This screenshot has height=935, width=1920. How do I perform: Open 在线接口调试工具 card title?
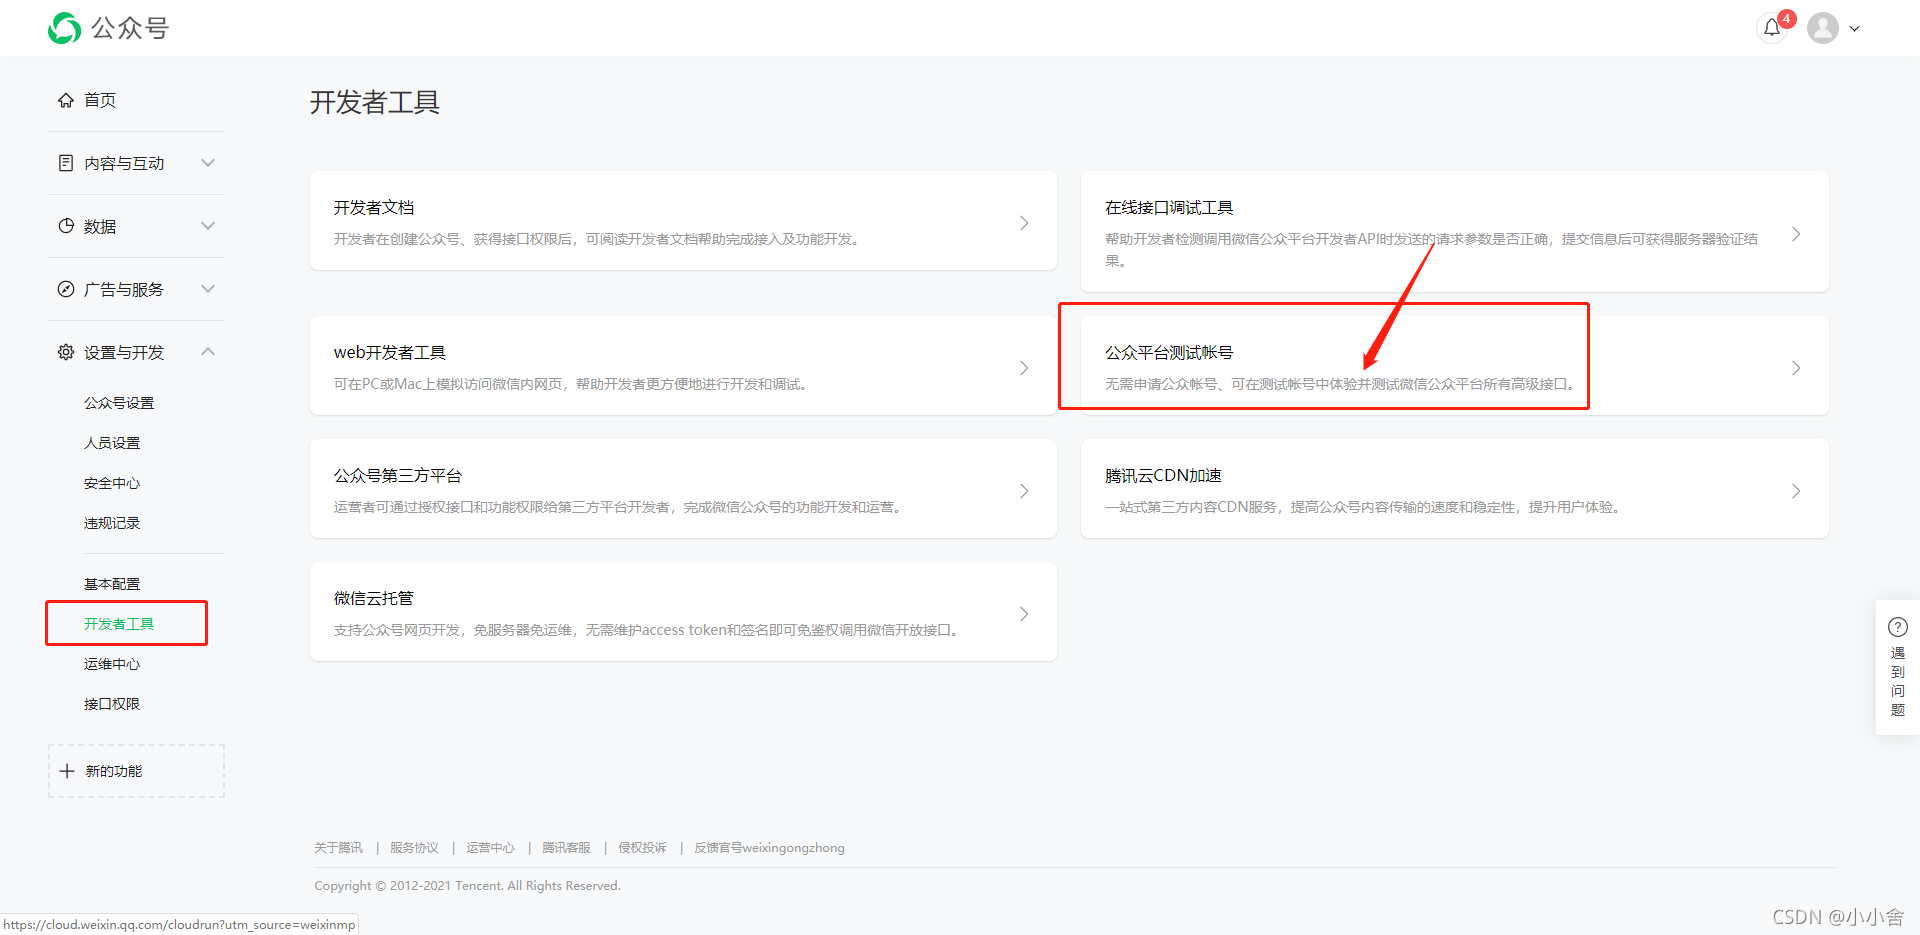click(1169, 207)
